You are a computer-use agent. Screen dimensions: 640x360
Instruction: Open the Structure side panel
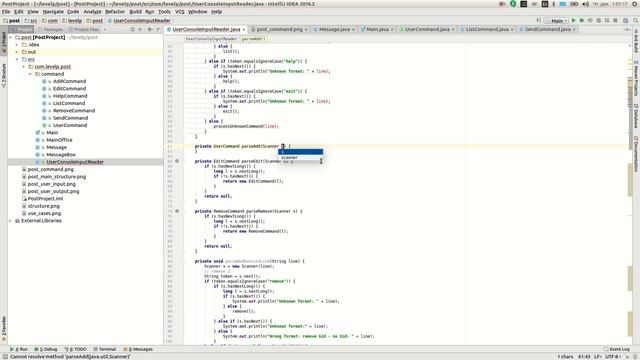coord(4,76)
